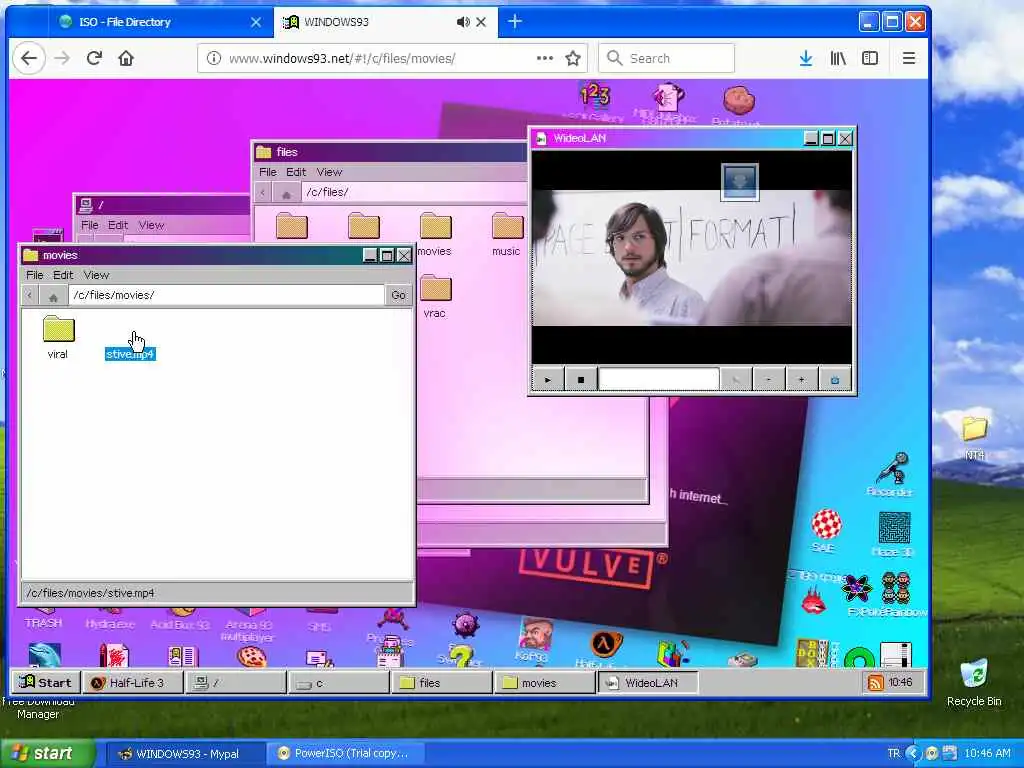Open the SAE red checkered ball icon

825,530
